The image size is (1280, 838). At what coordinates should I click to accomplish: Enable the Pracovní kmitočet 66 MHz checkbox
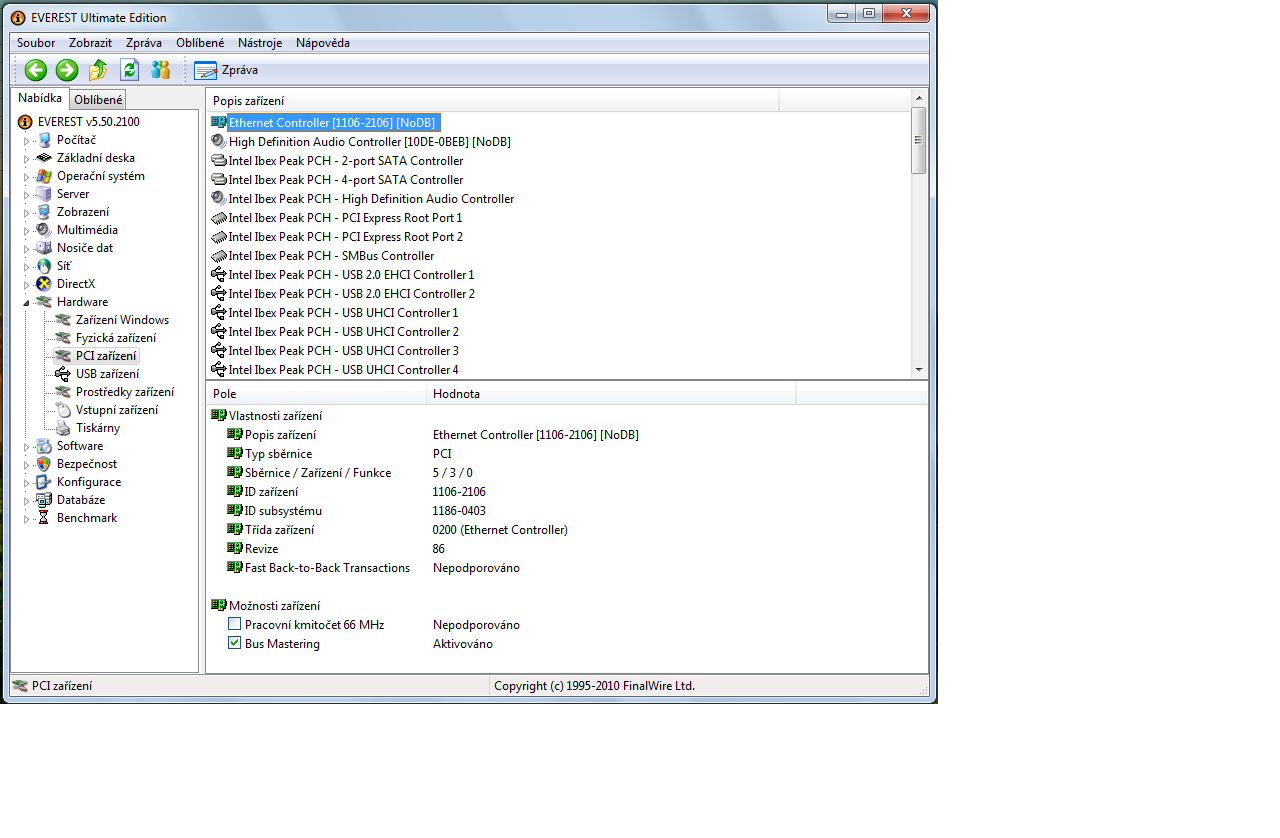235,624
